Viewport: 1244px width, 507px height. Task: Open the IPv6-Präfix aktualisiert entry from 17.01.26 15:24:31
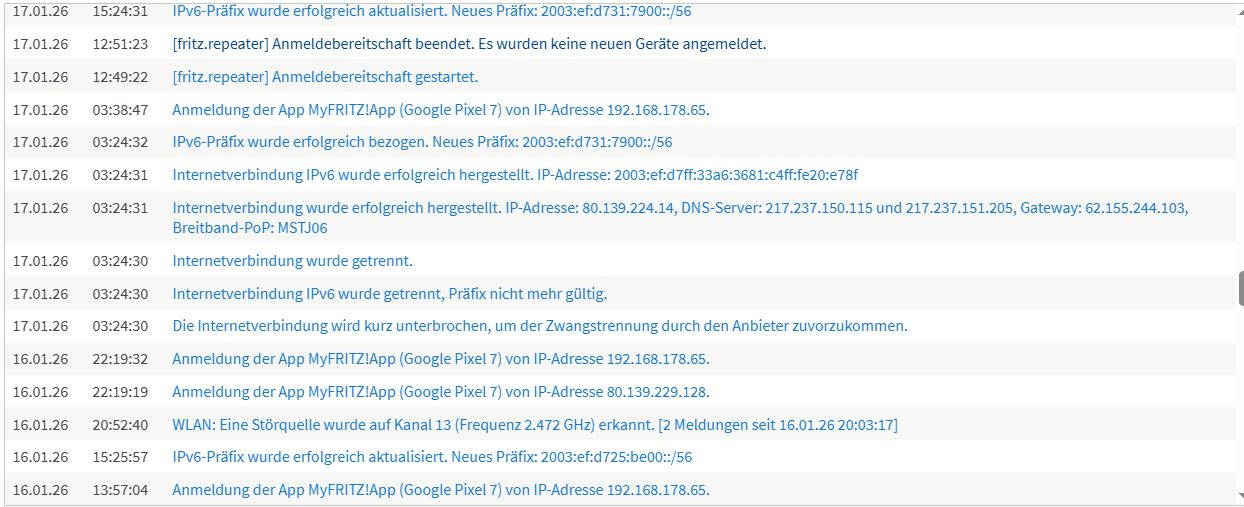pos(431,12)
